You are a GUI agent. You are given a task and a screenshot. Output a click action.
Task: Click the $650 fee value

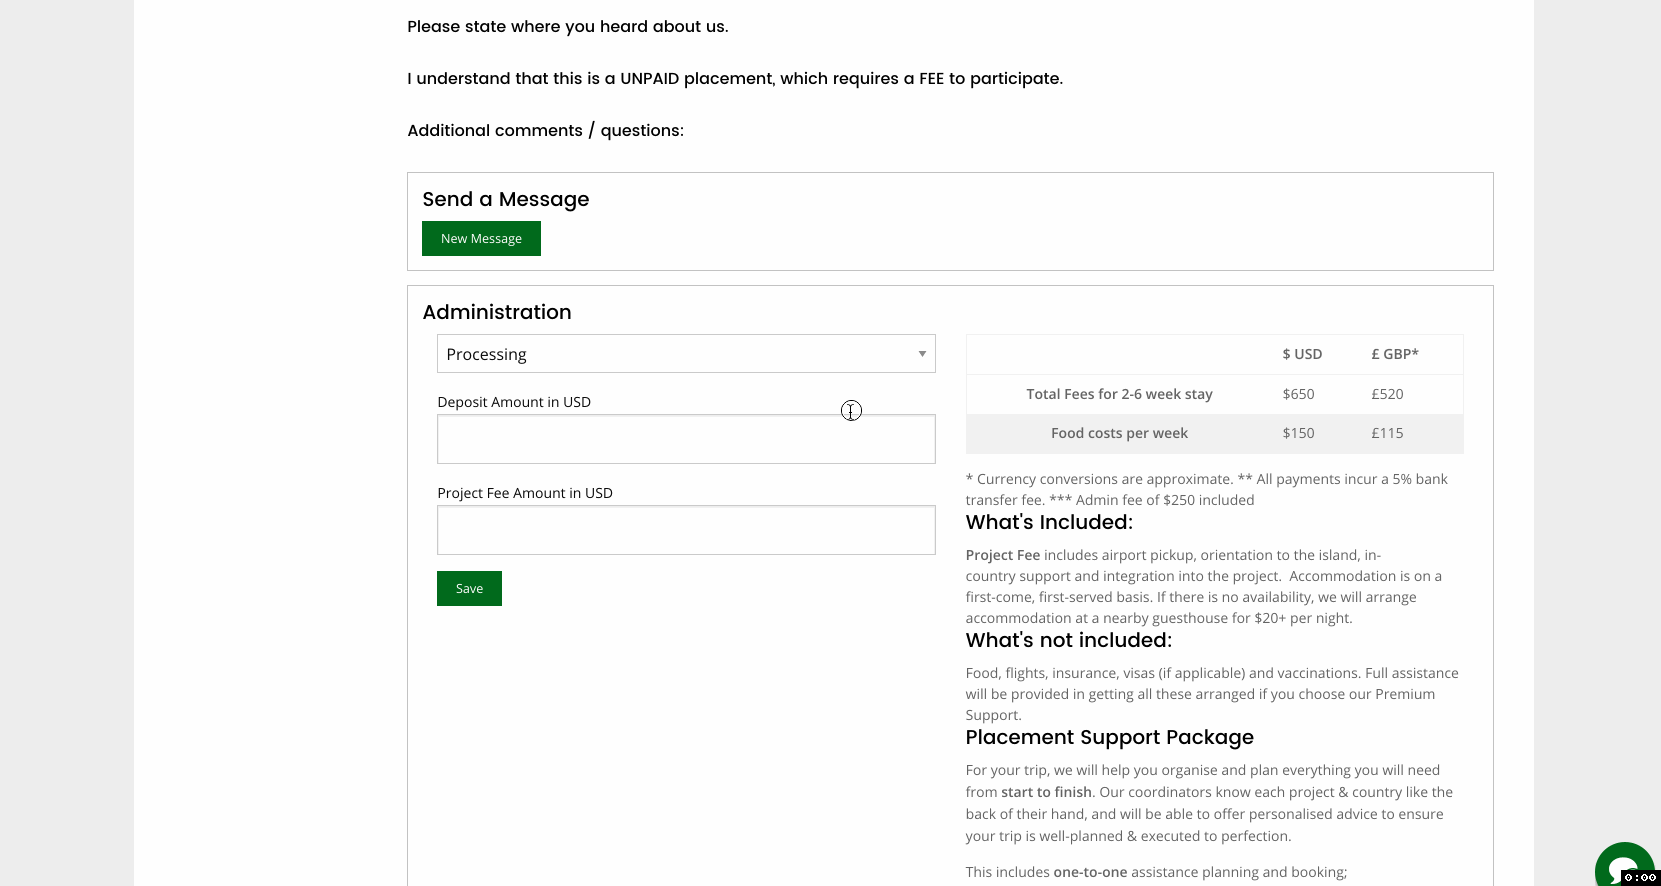(1298, 394)
